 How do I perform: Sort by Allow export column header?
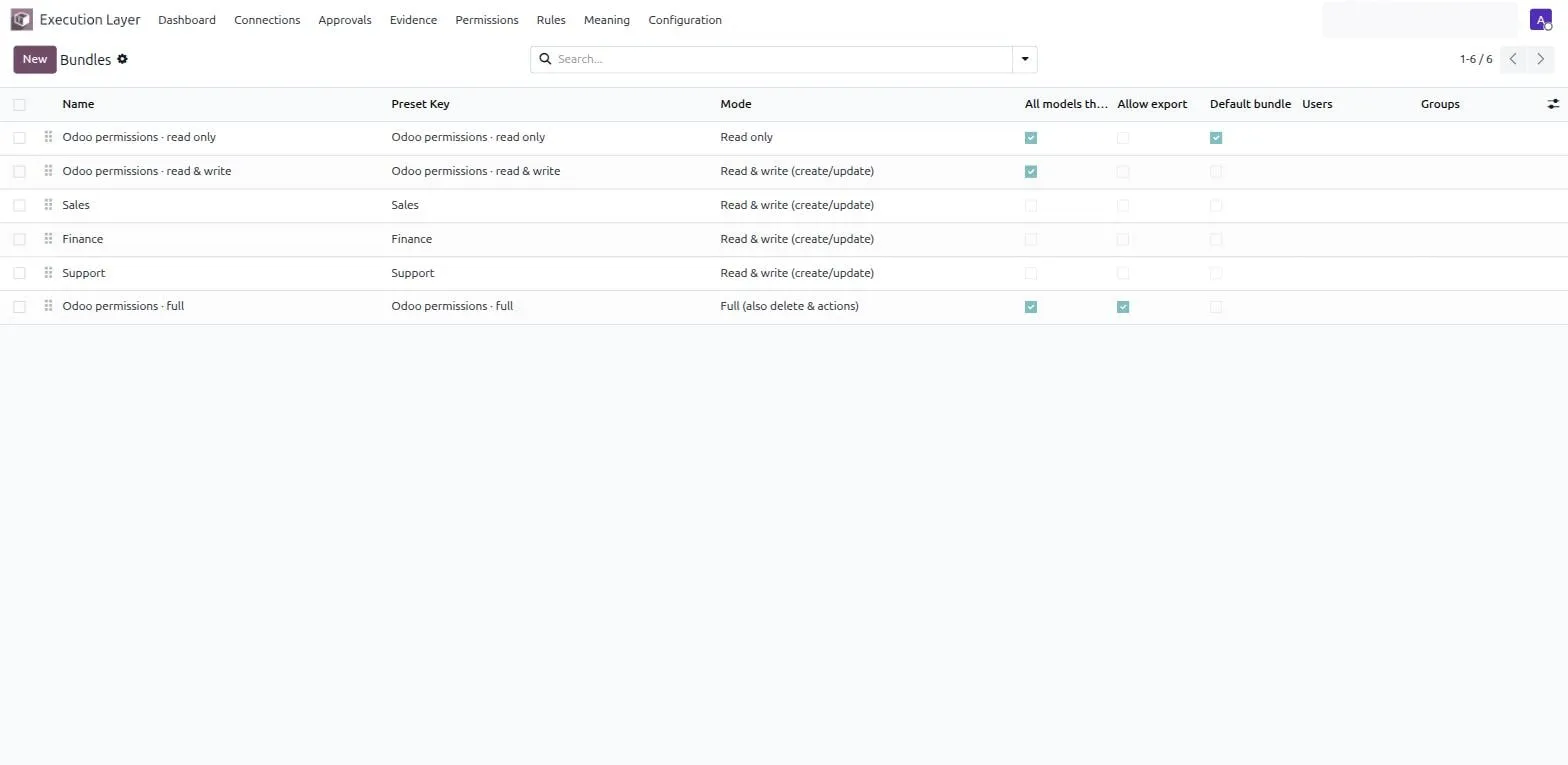point(1152,104)
